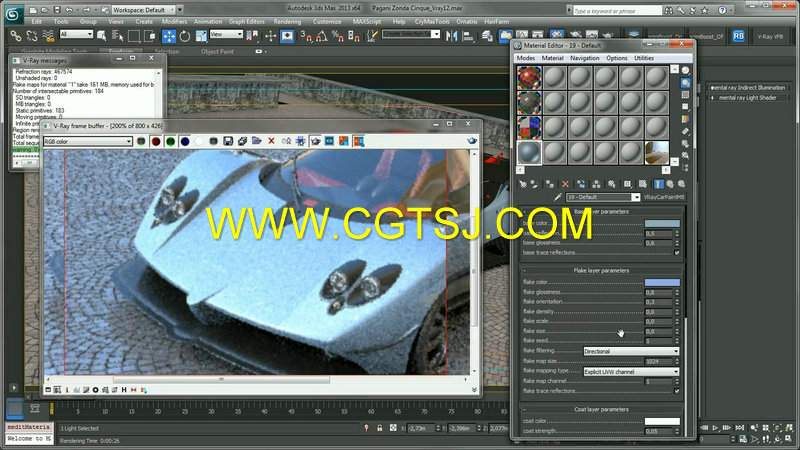
Task: Toggle the 3D Snaps icon
Action: tap(306, 36)
